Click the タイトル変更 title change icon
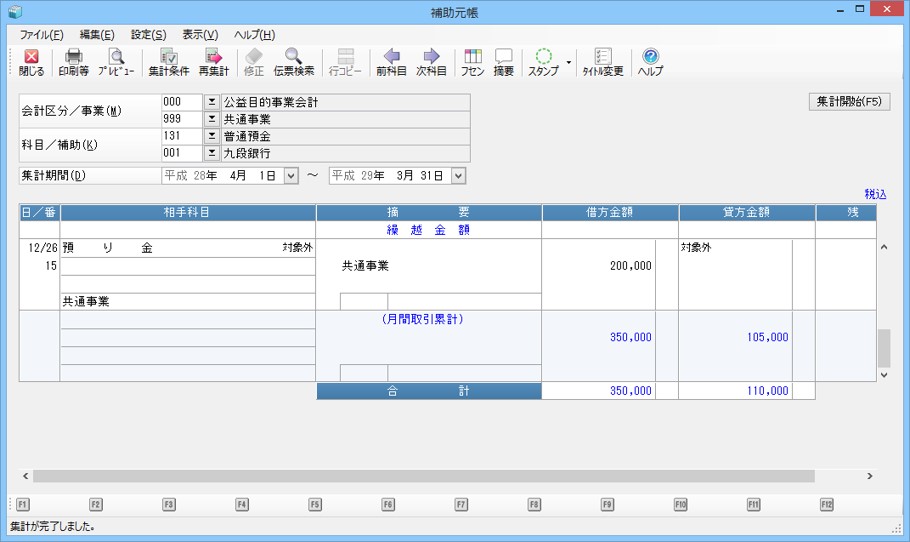 [x=603, y=62]
